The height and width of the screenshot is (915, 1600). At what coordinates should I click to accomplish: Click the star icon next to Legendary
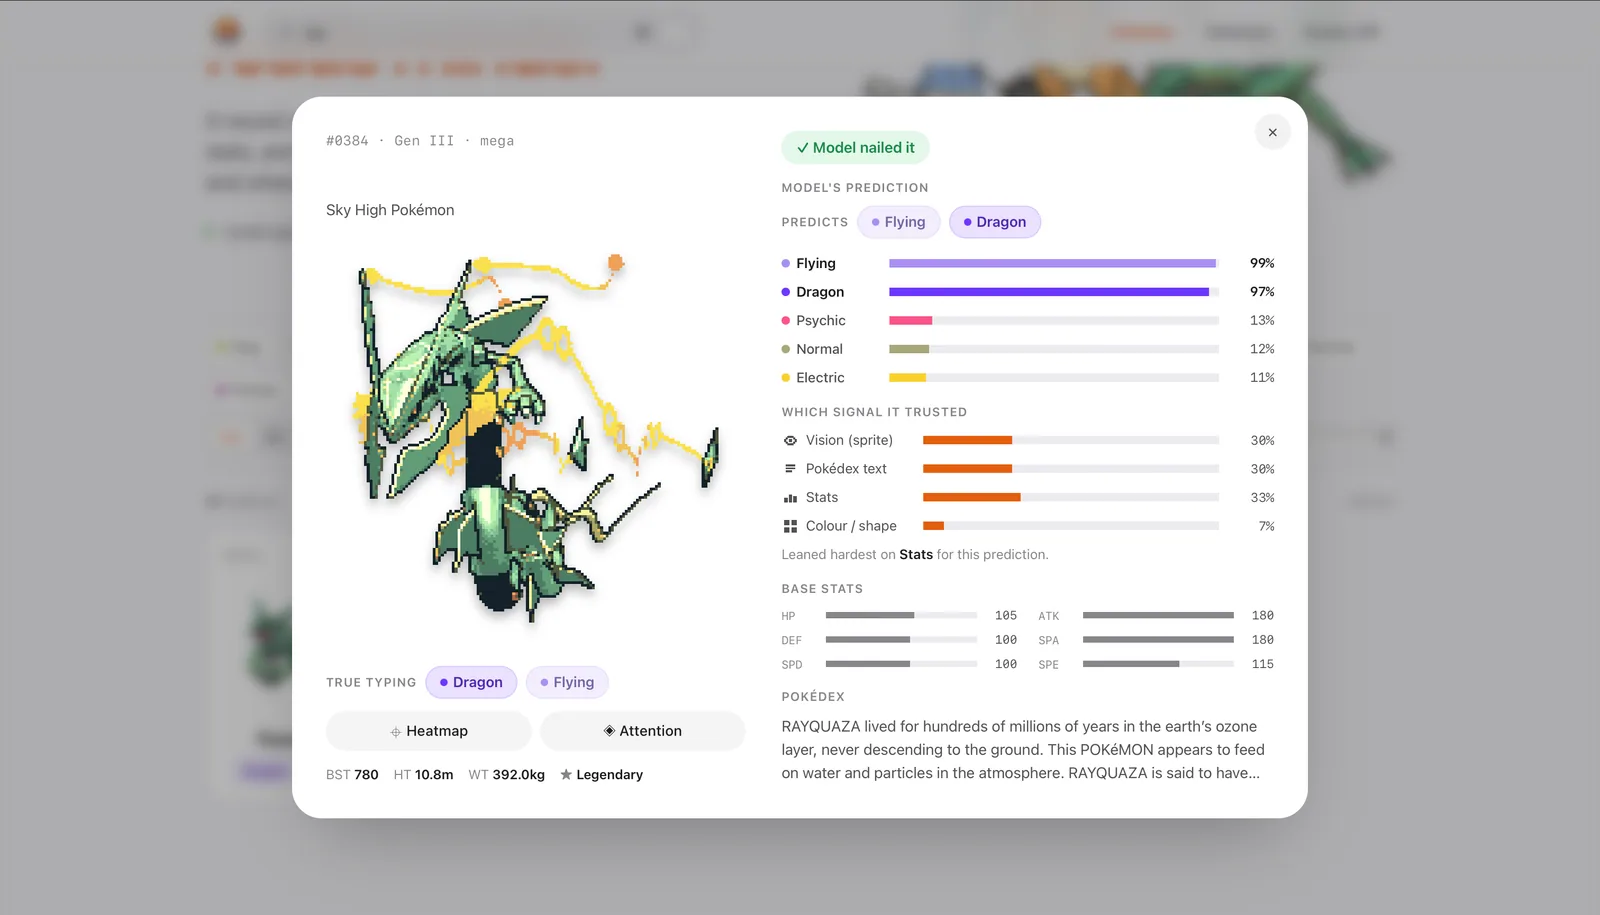tap(566, 775)
